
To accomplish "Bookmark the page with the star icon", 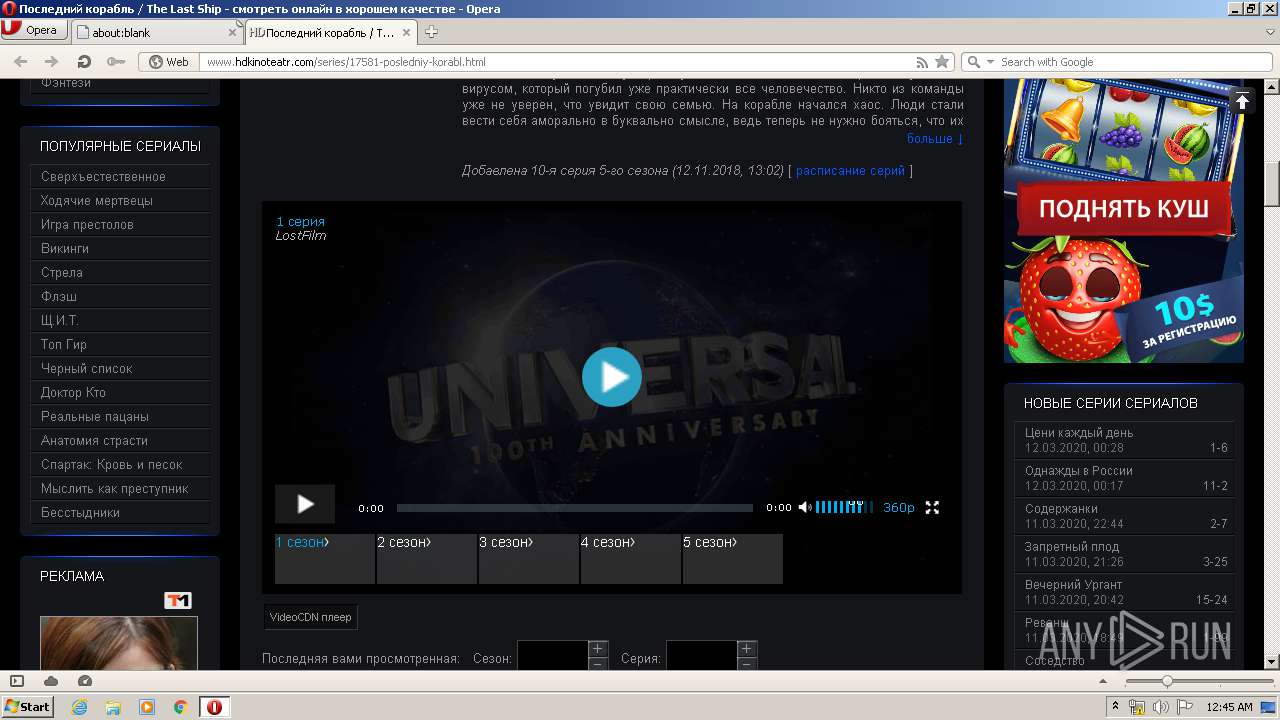I will click(x=942, y=62).
